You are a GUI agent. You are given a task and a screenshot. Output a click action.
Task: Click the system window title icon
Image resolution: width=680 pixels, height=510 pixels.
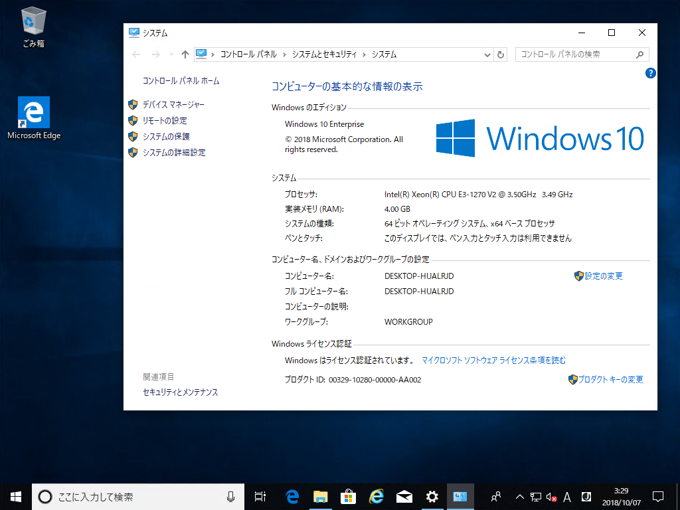[x=134, y=33]
